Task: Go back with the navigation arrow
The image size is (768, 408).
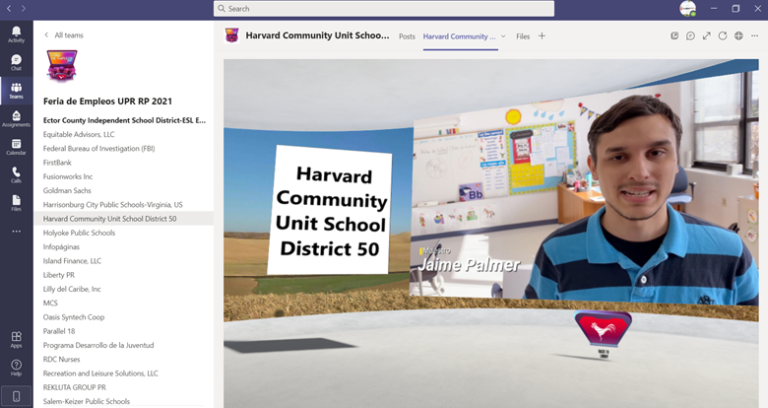Action: point(9,8)
